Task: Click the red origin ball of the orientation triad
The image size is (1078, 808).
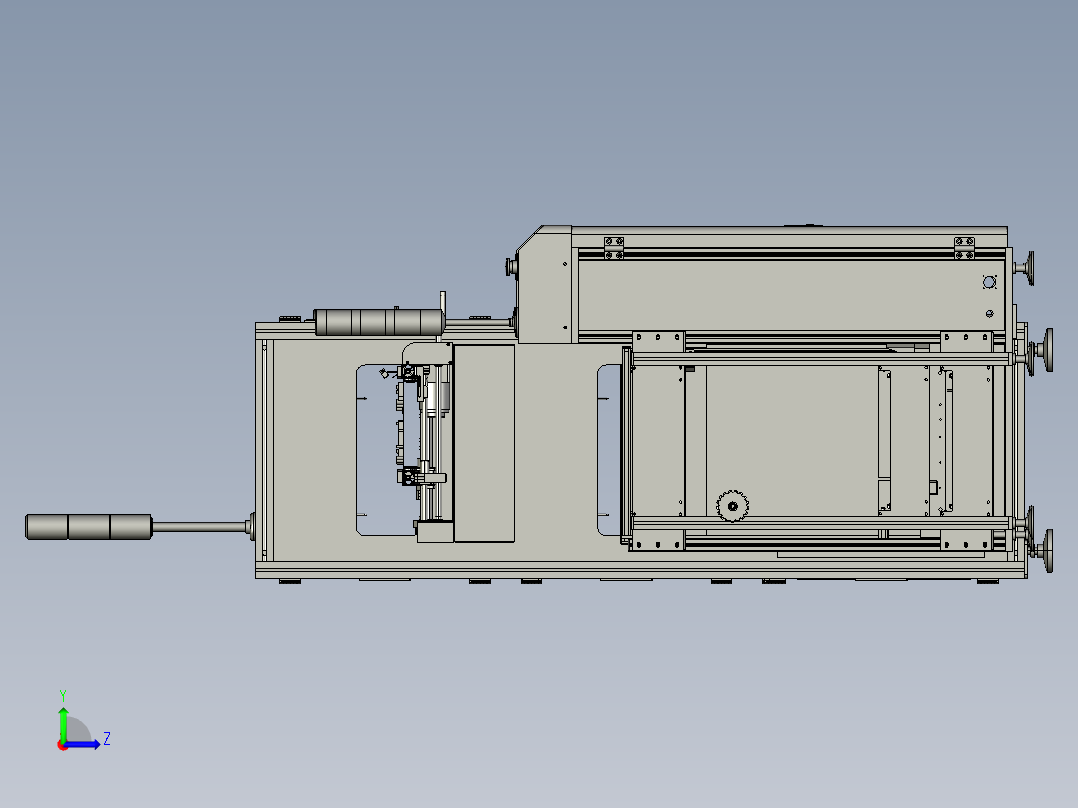Action: pos(63,745)
